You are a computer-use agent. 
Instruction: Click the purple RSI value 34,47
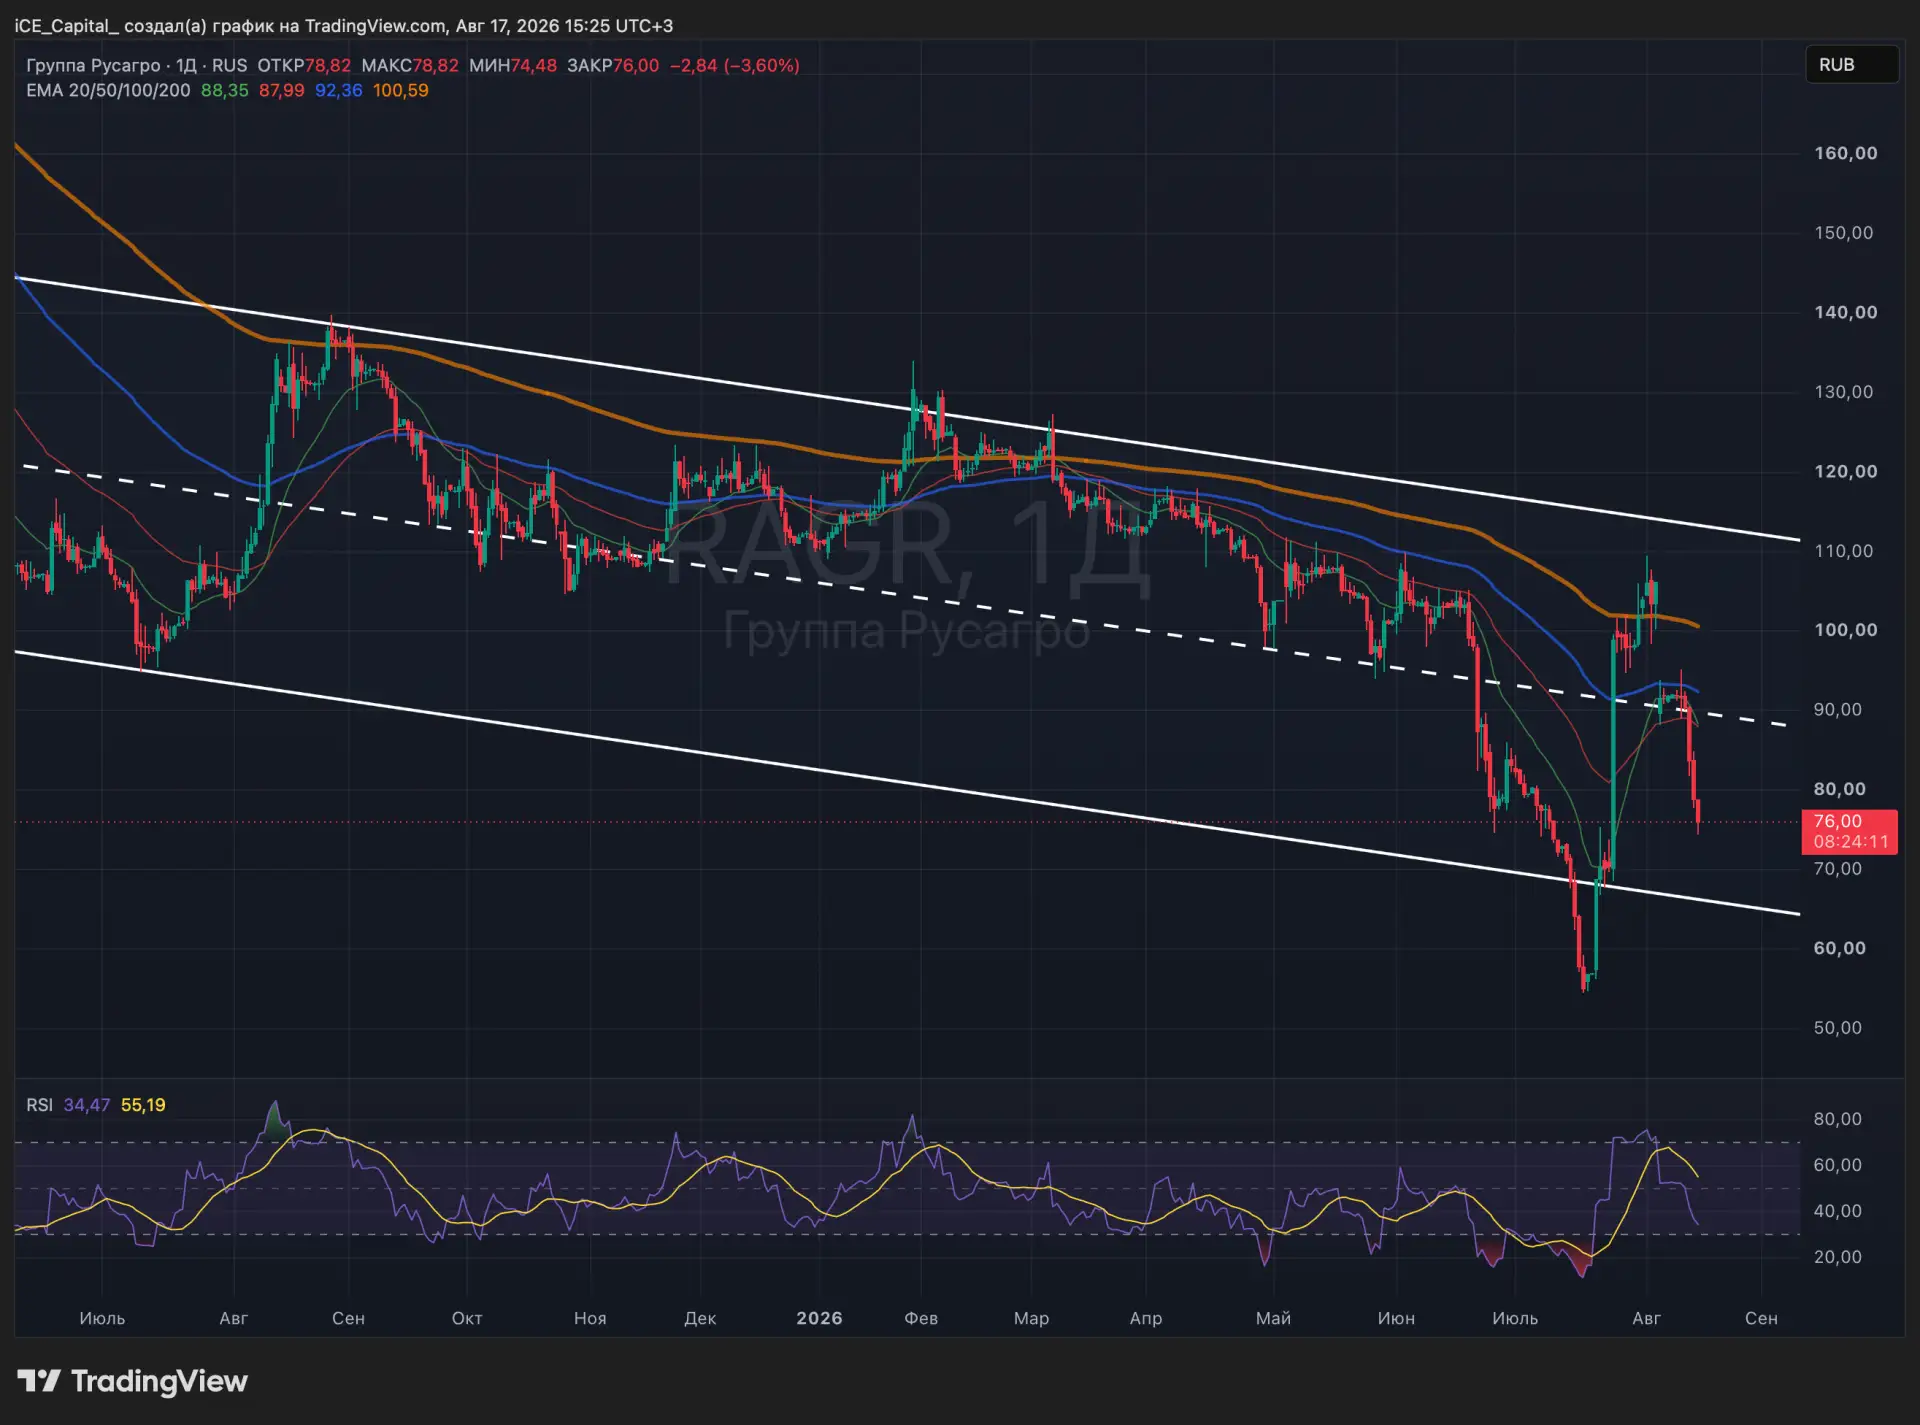point(87,1105)
